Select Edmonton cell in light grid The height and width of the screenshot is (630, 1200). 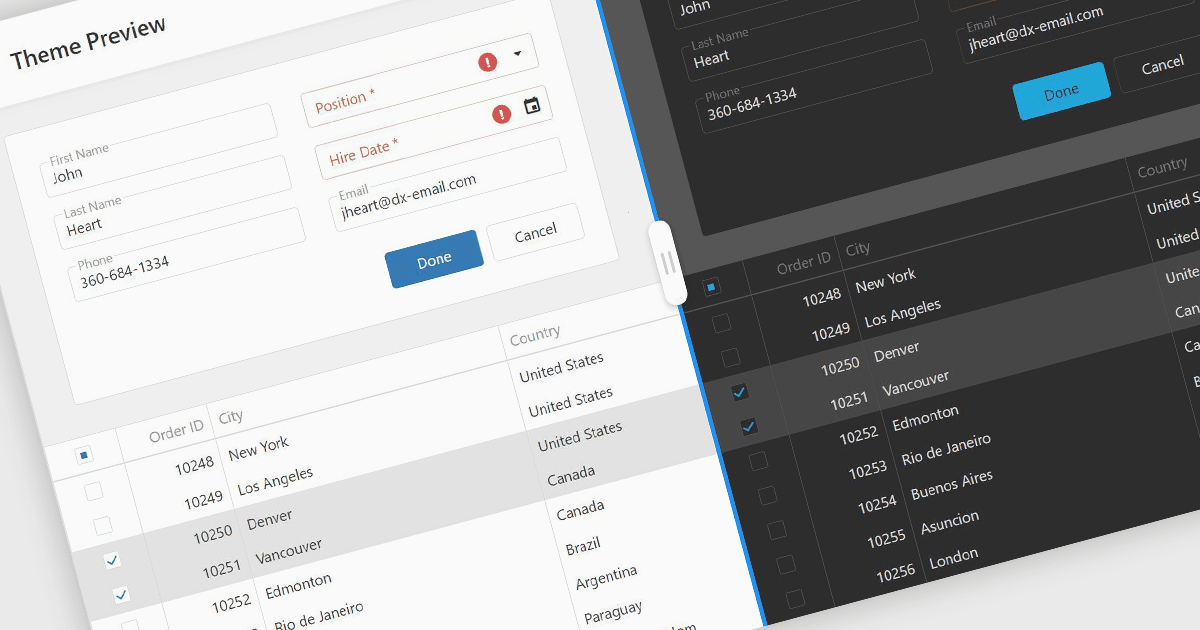pos(298,585)
